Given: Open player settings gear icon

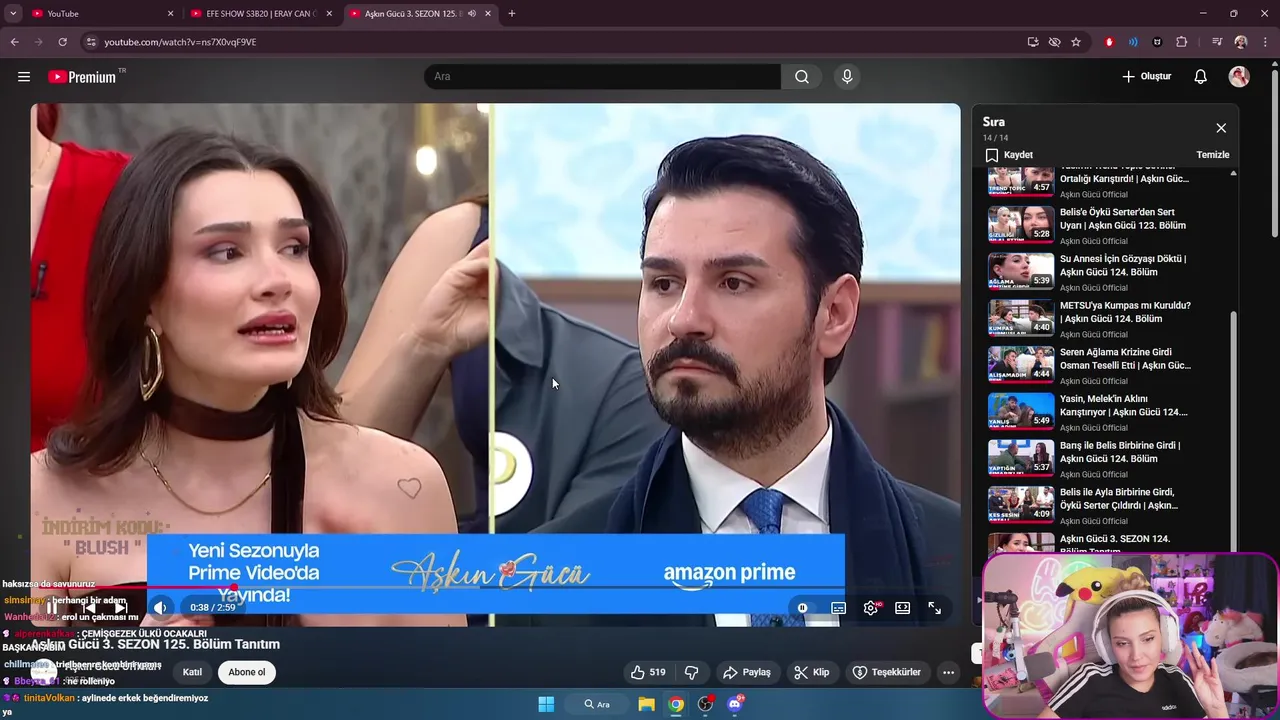Looking at the screenshot, I should [x=871, y=608].
